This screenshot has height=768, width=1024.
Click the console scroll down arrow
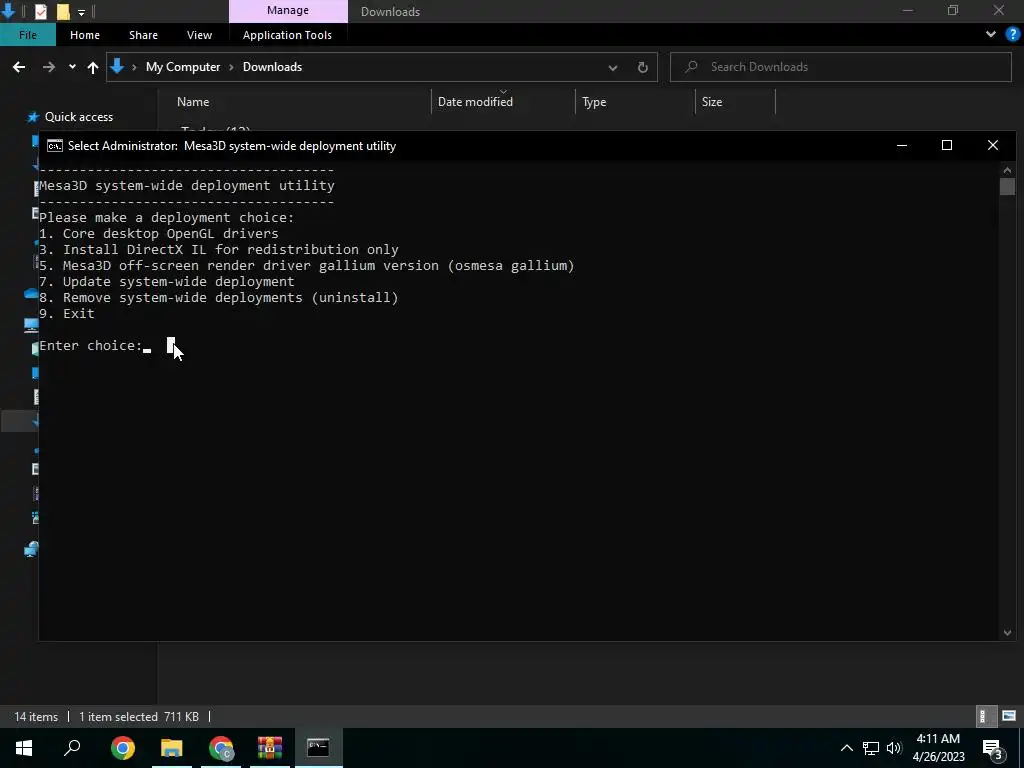(1007, 632)
